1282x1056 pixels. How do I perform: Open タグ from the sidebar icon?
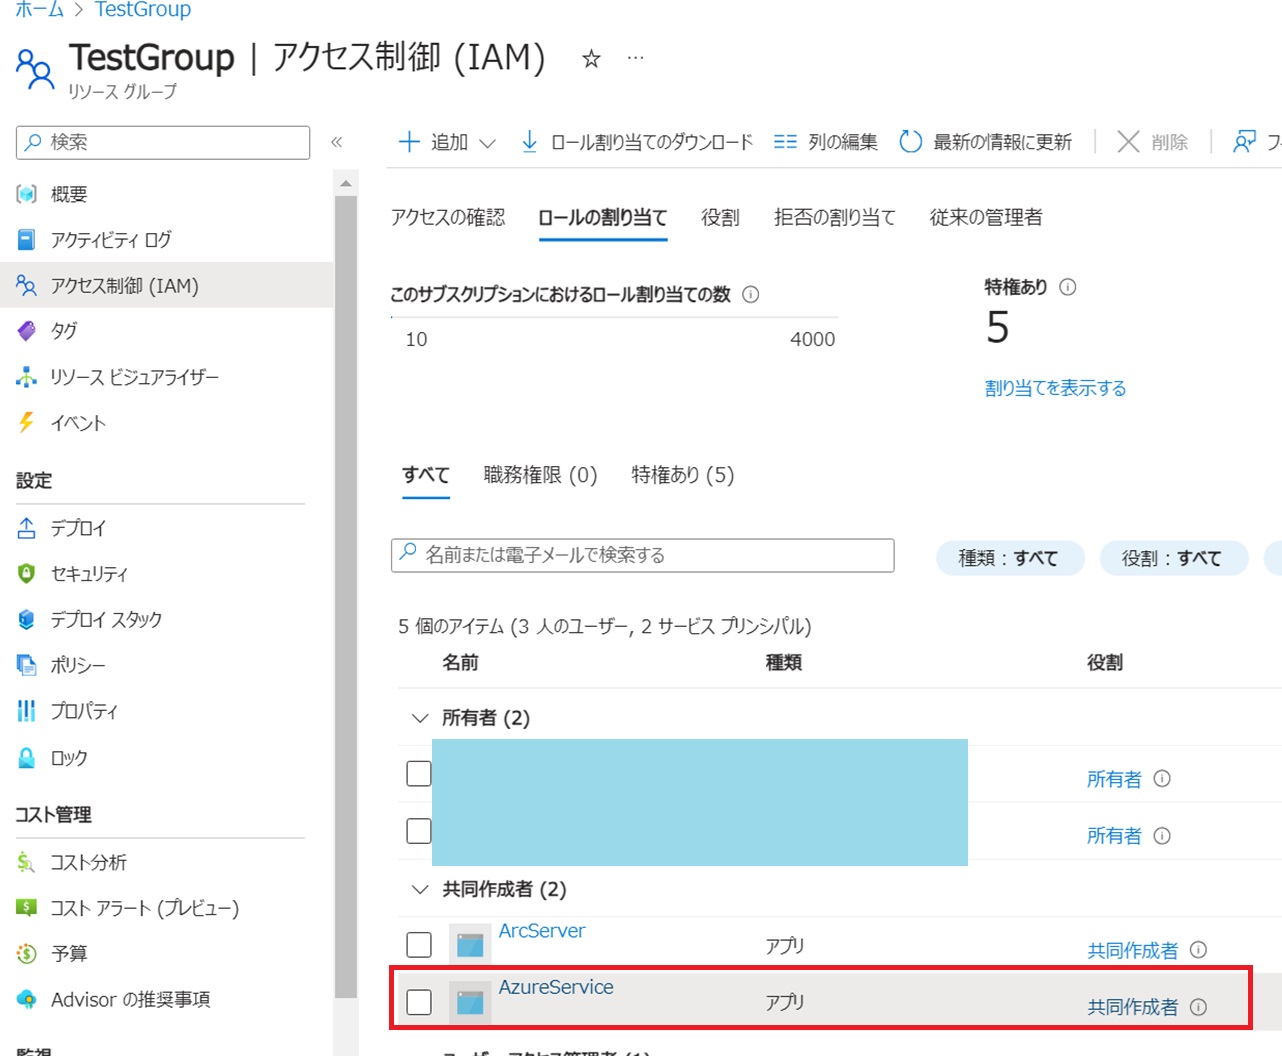[x=27, y=331]
